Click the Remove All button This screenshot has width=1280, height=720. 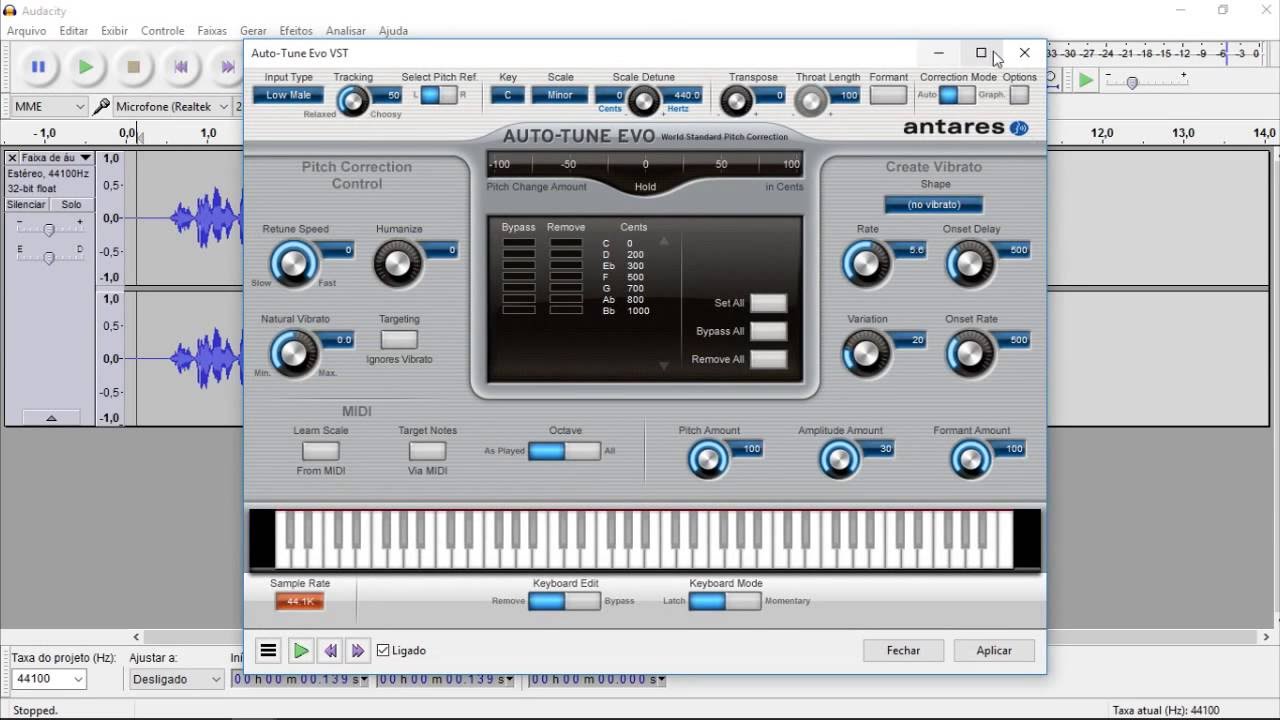pyautogui.click(x=768, y=359)
